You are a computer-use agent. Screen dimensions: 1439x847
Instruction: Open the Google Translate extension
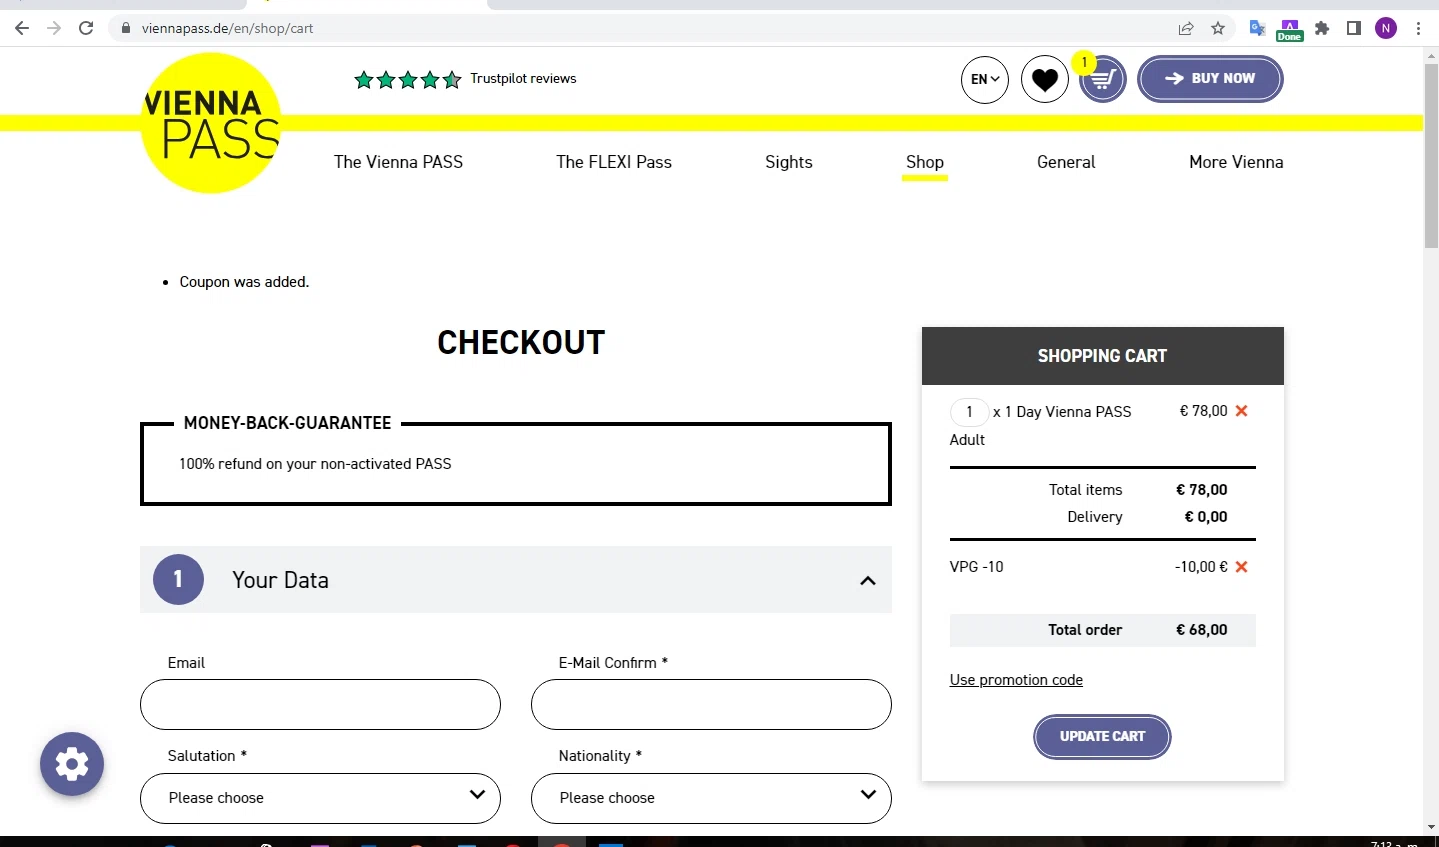[1258, 28]
